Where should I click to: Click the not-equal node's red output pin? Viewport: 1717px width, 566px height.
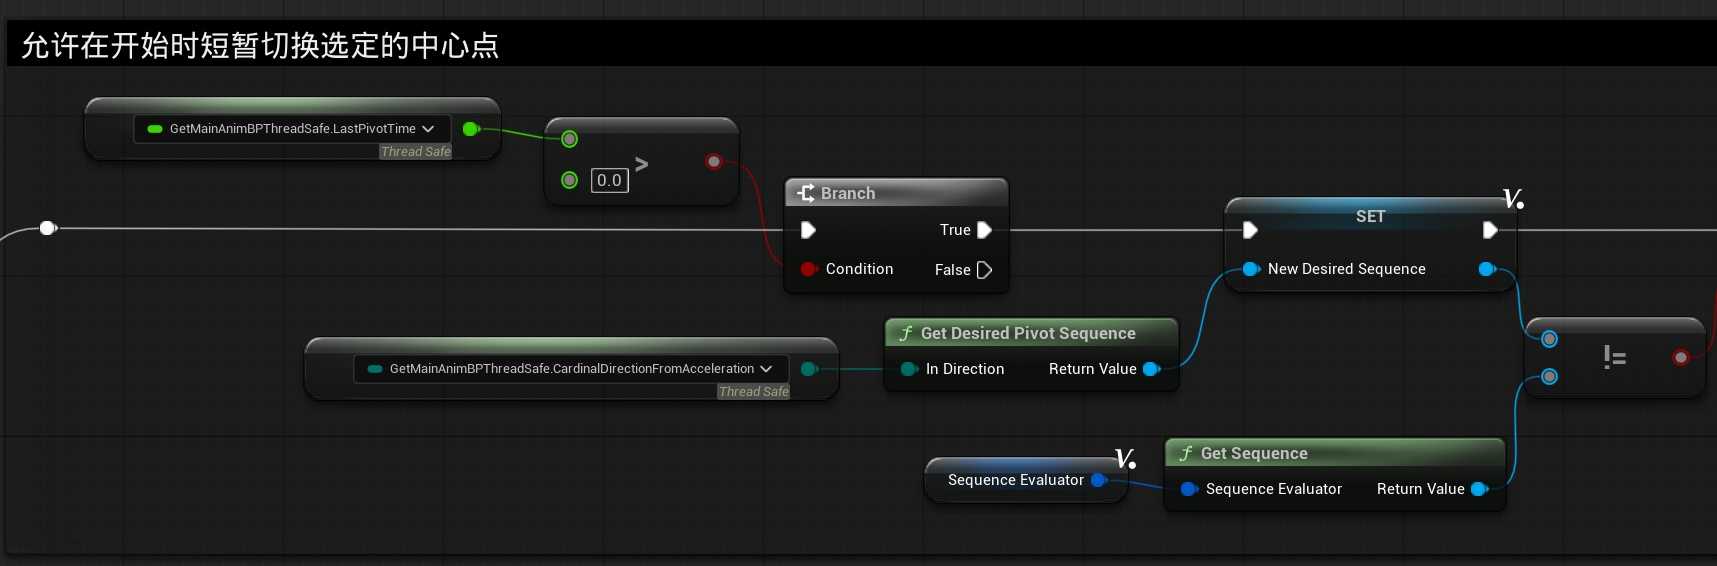[1681, 357]
